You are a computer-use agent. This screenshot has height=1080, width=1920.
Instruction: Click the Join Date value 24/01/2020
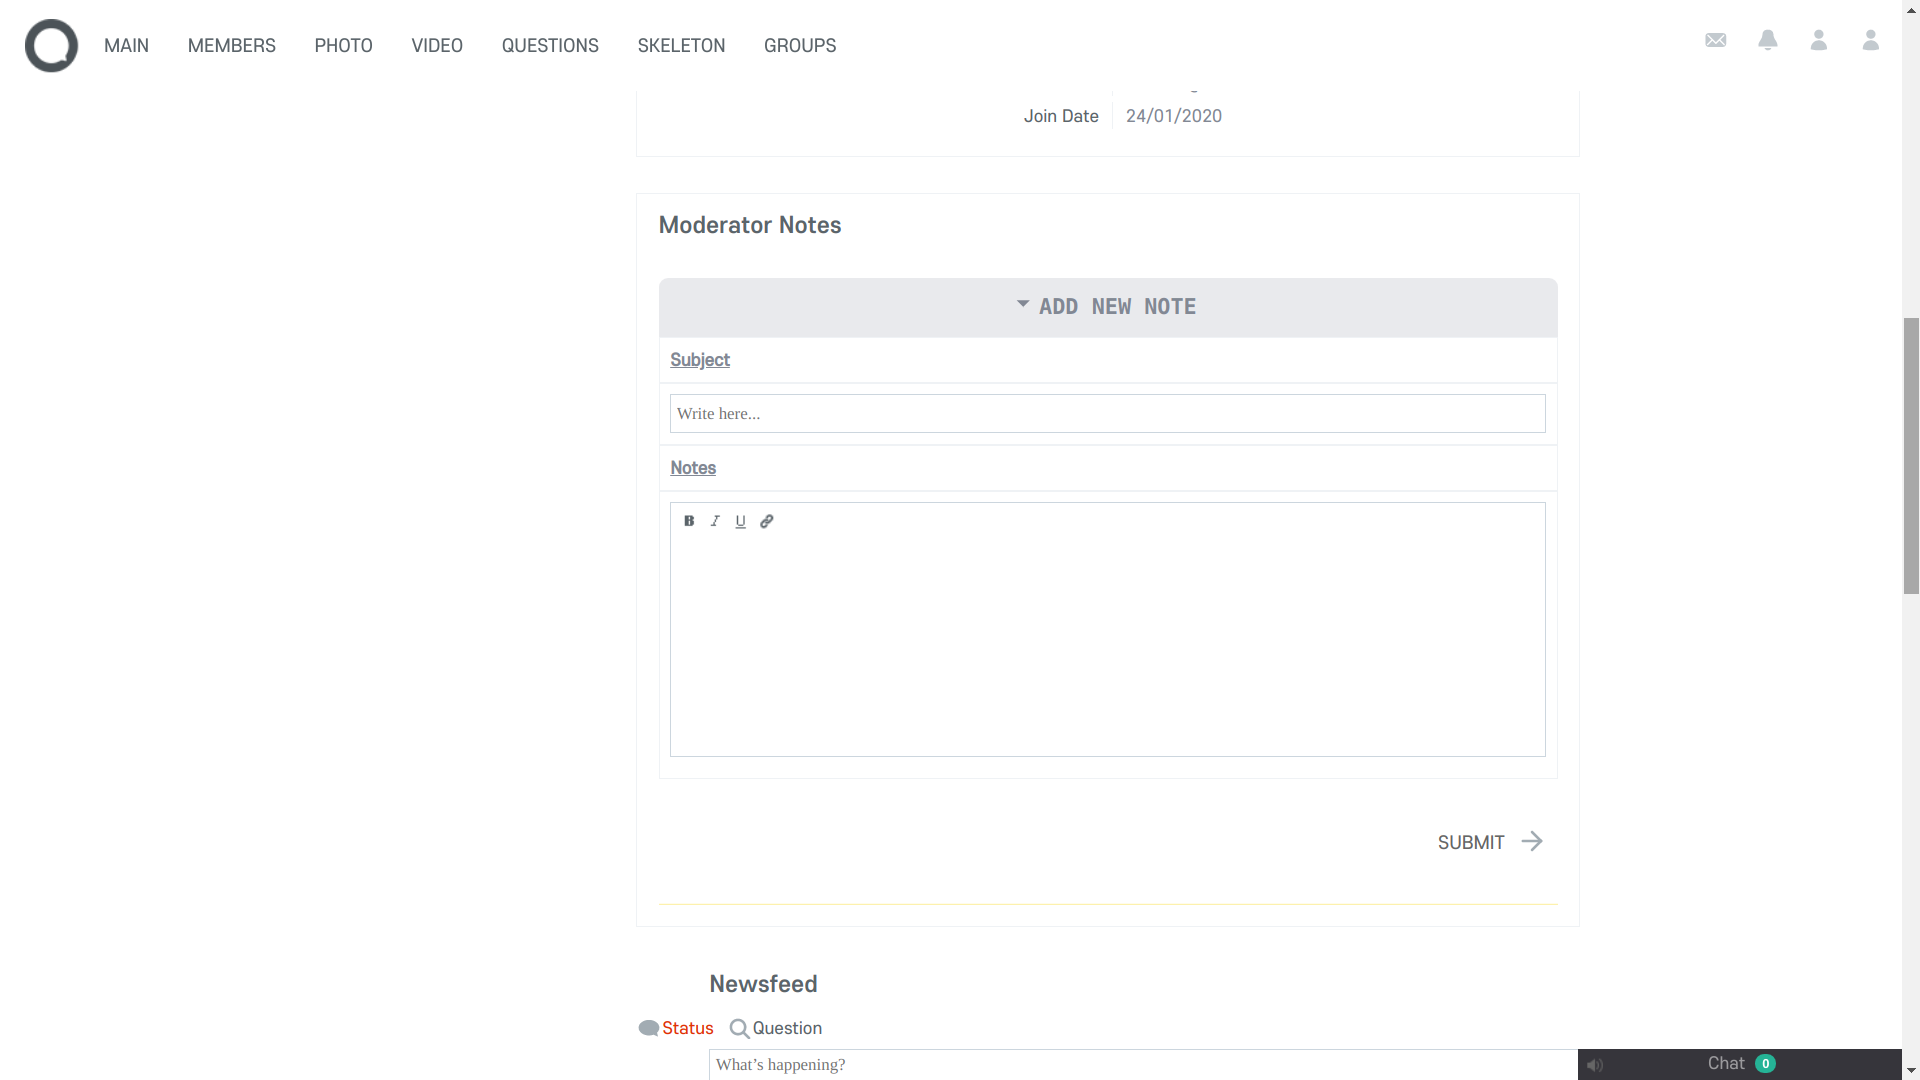point(1174,116)
